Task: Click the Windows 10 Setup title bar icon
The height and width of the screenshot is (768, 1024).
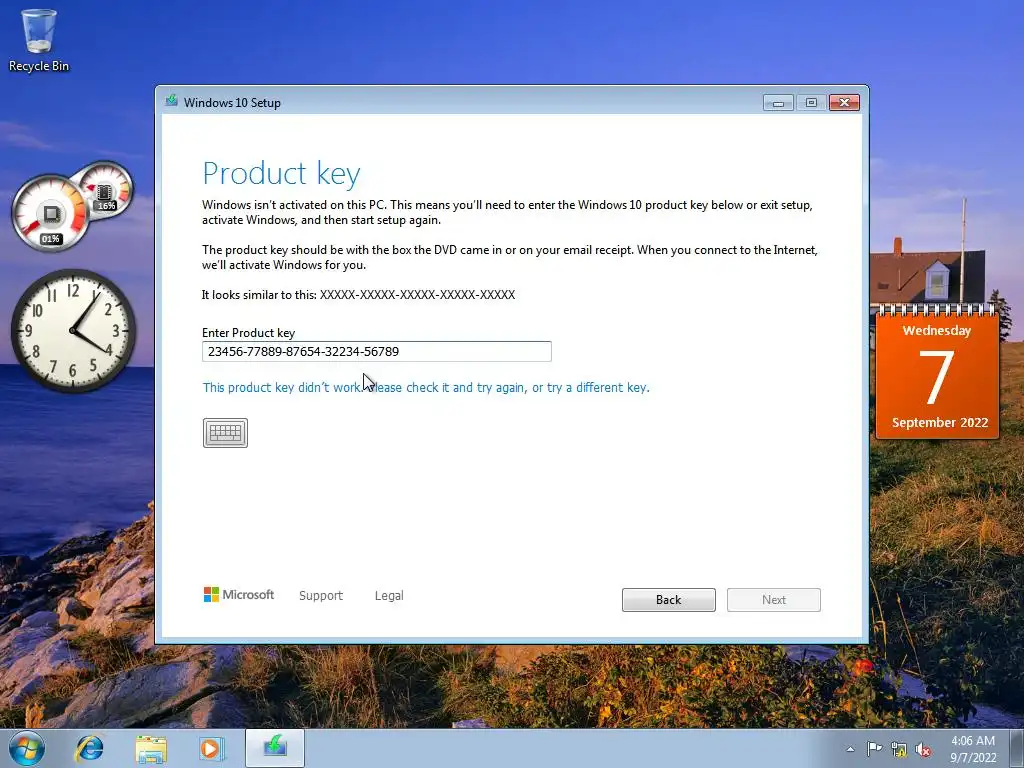Action: (x=172, y=101)
